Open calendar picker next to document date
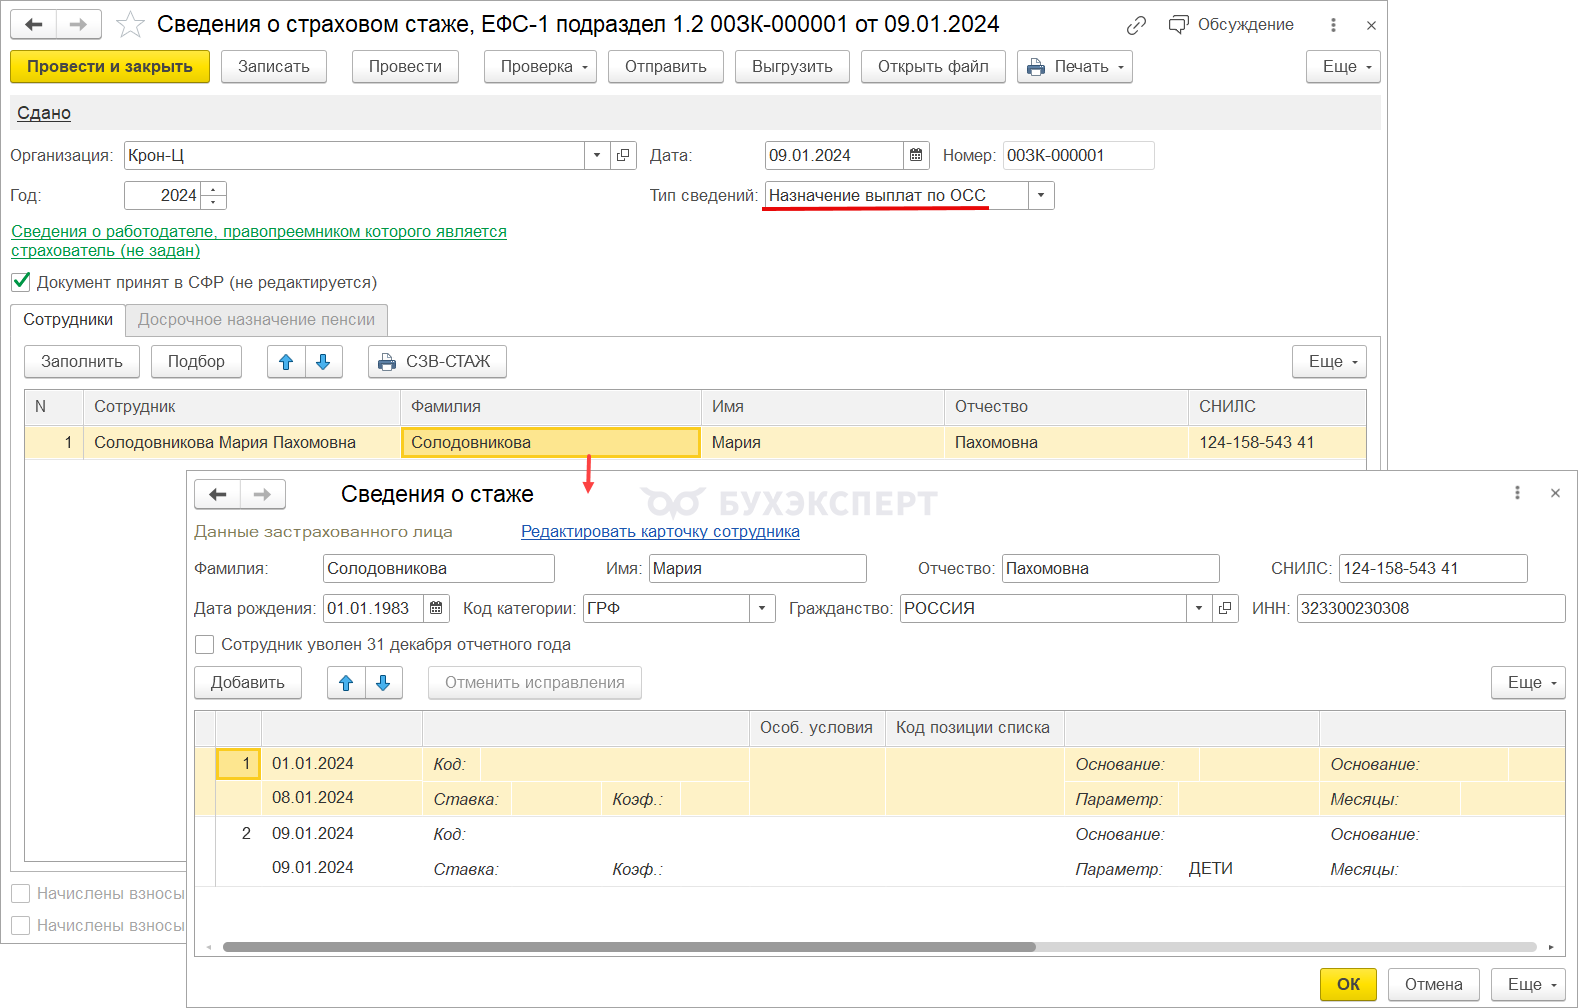Viewport: 1578px width, 1008px height. [x=916, y=156]
